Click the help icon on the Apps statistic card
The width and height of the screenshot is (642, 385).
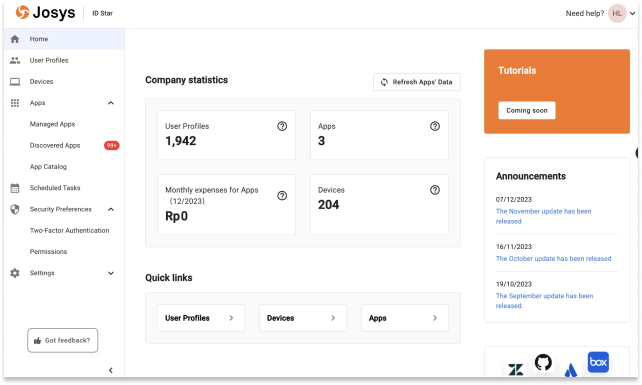pos(435,126)
